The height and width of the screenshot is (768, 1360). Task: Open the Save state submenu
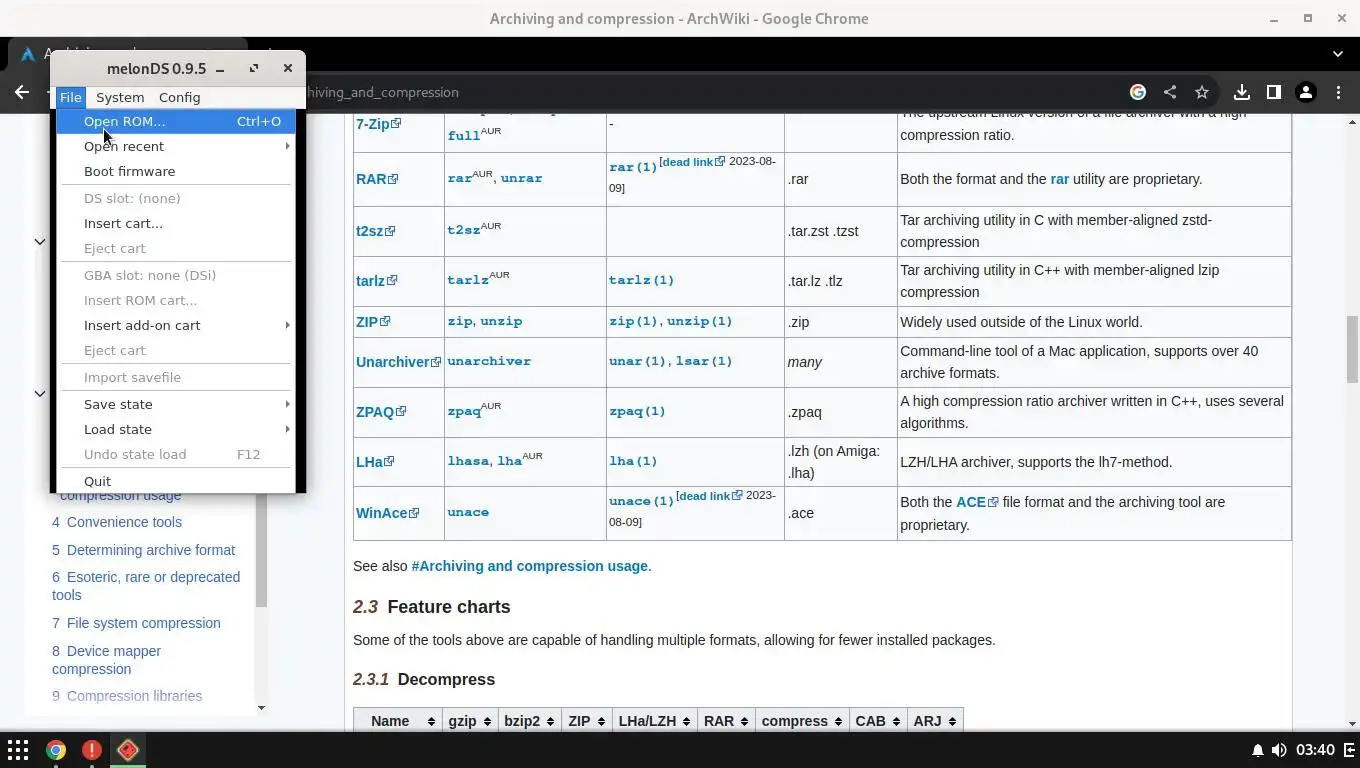175,404
